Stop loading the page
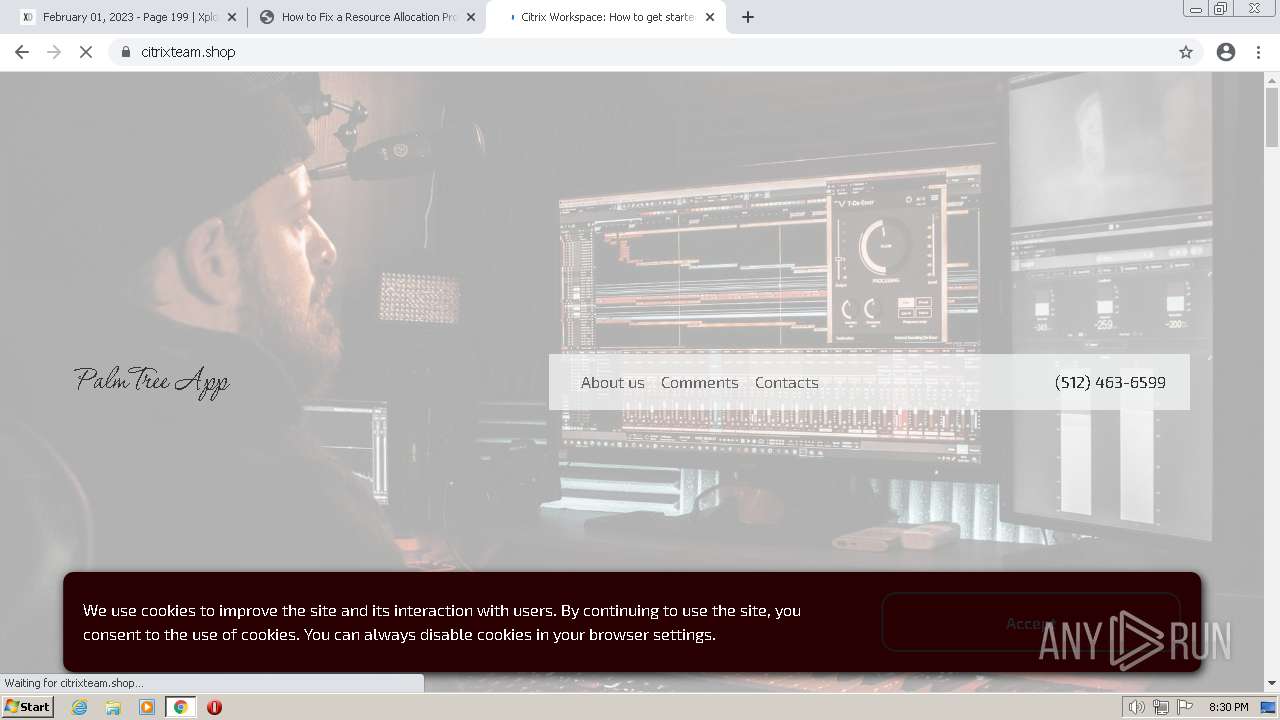Screen dimensions: 1280x720 [86, 52]
